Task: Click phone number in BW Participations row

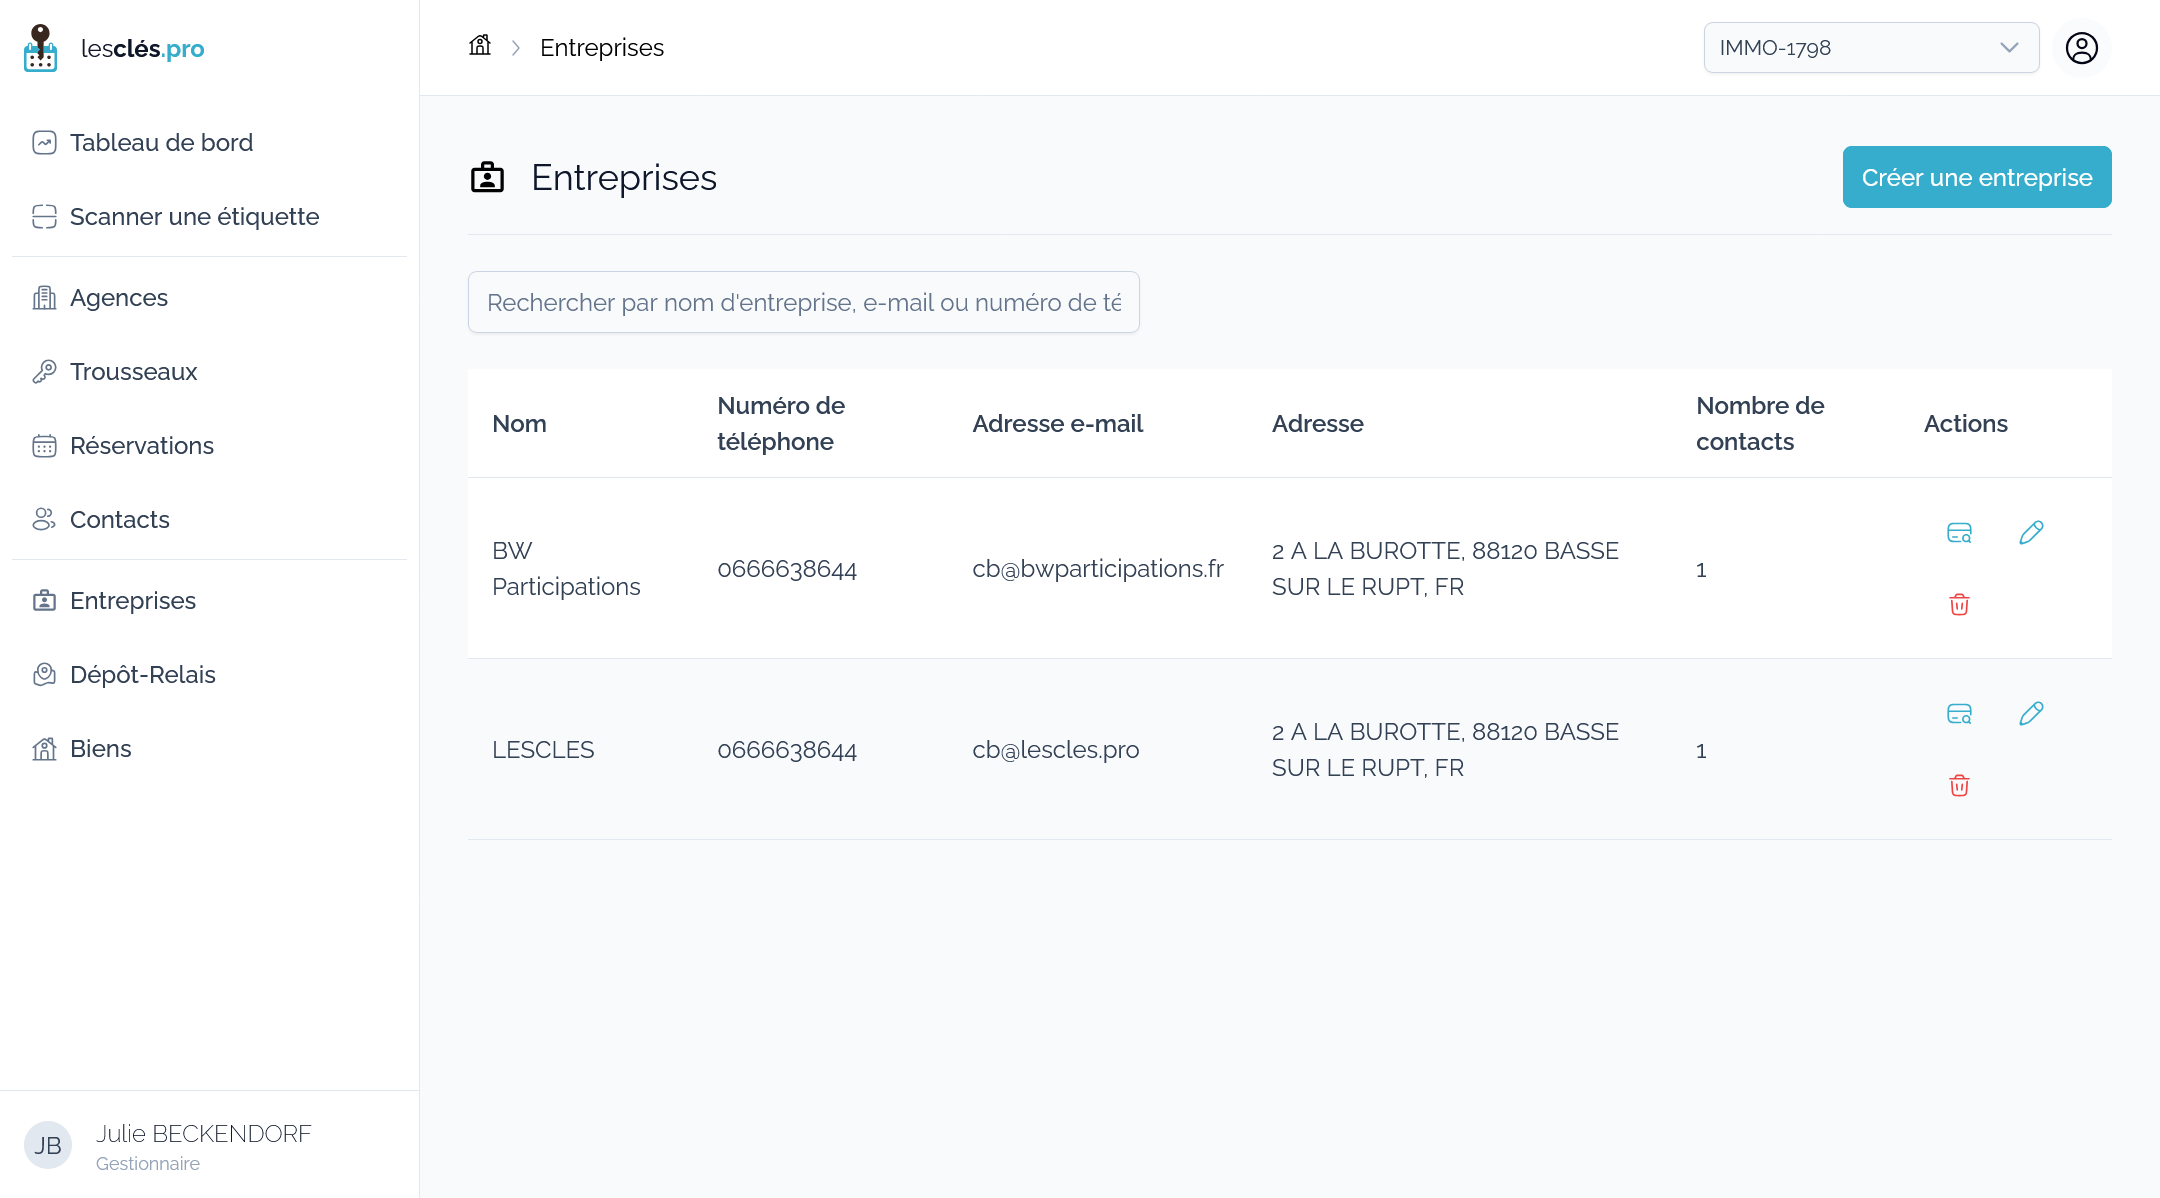Action: [x=787, y=569]
